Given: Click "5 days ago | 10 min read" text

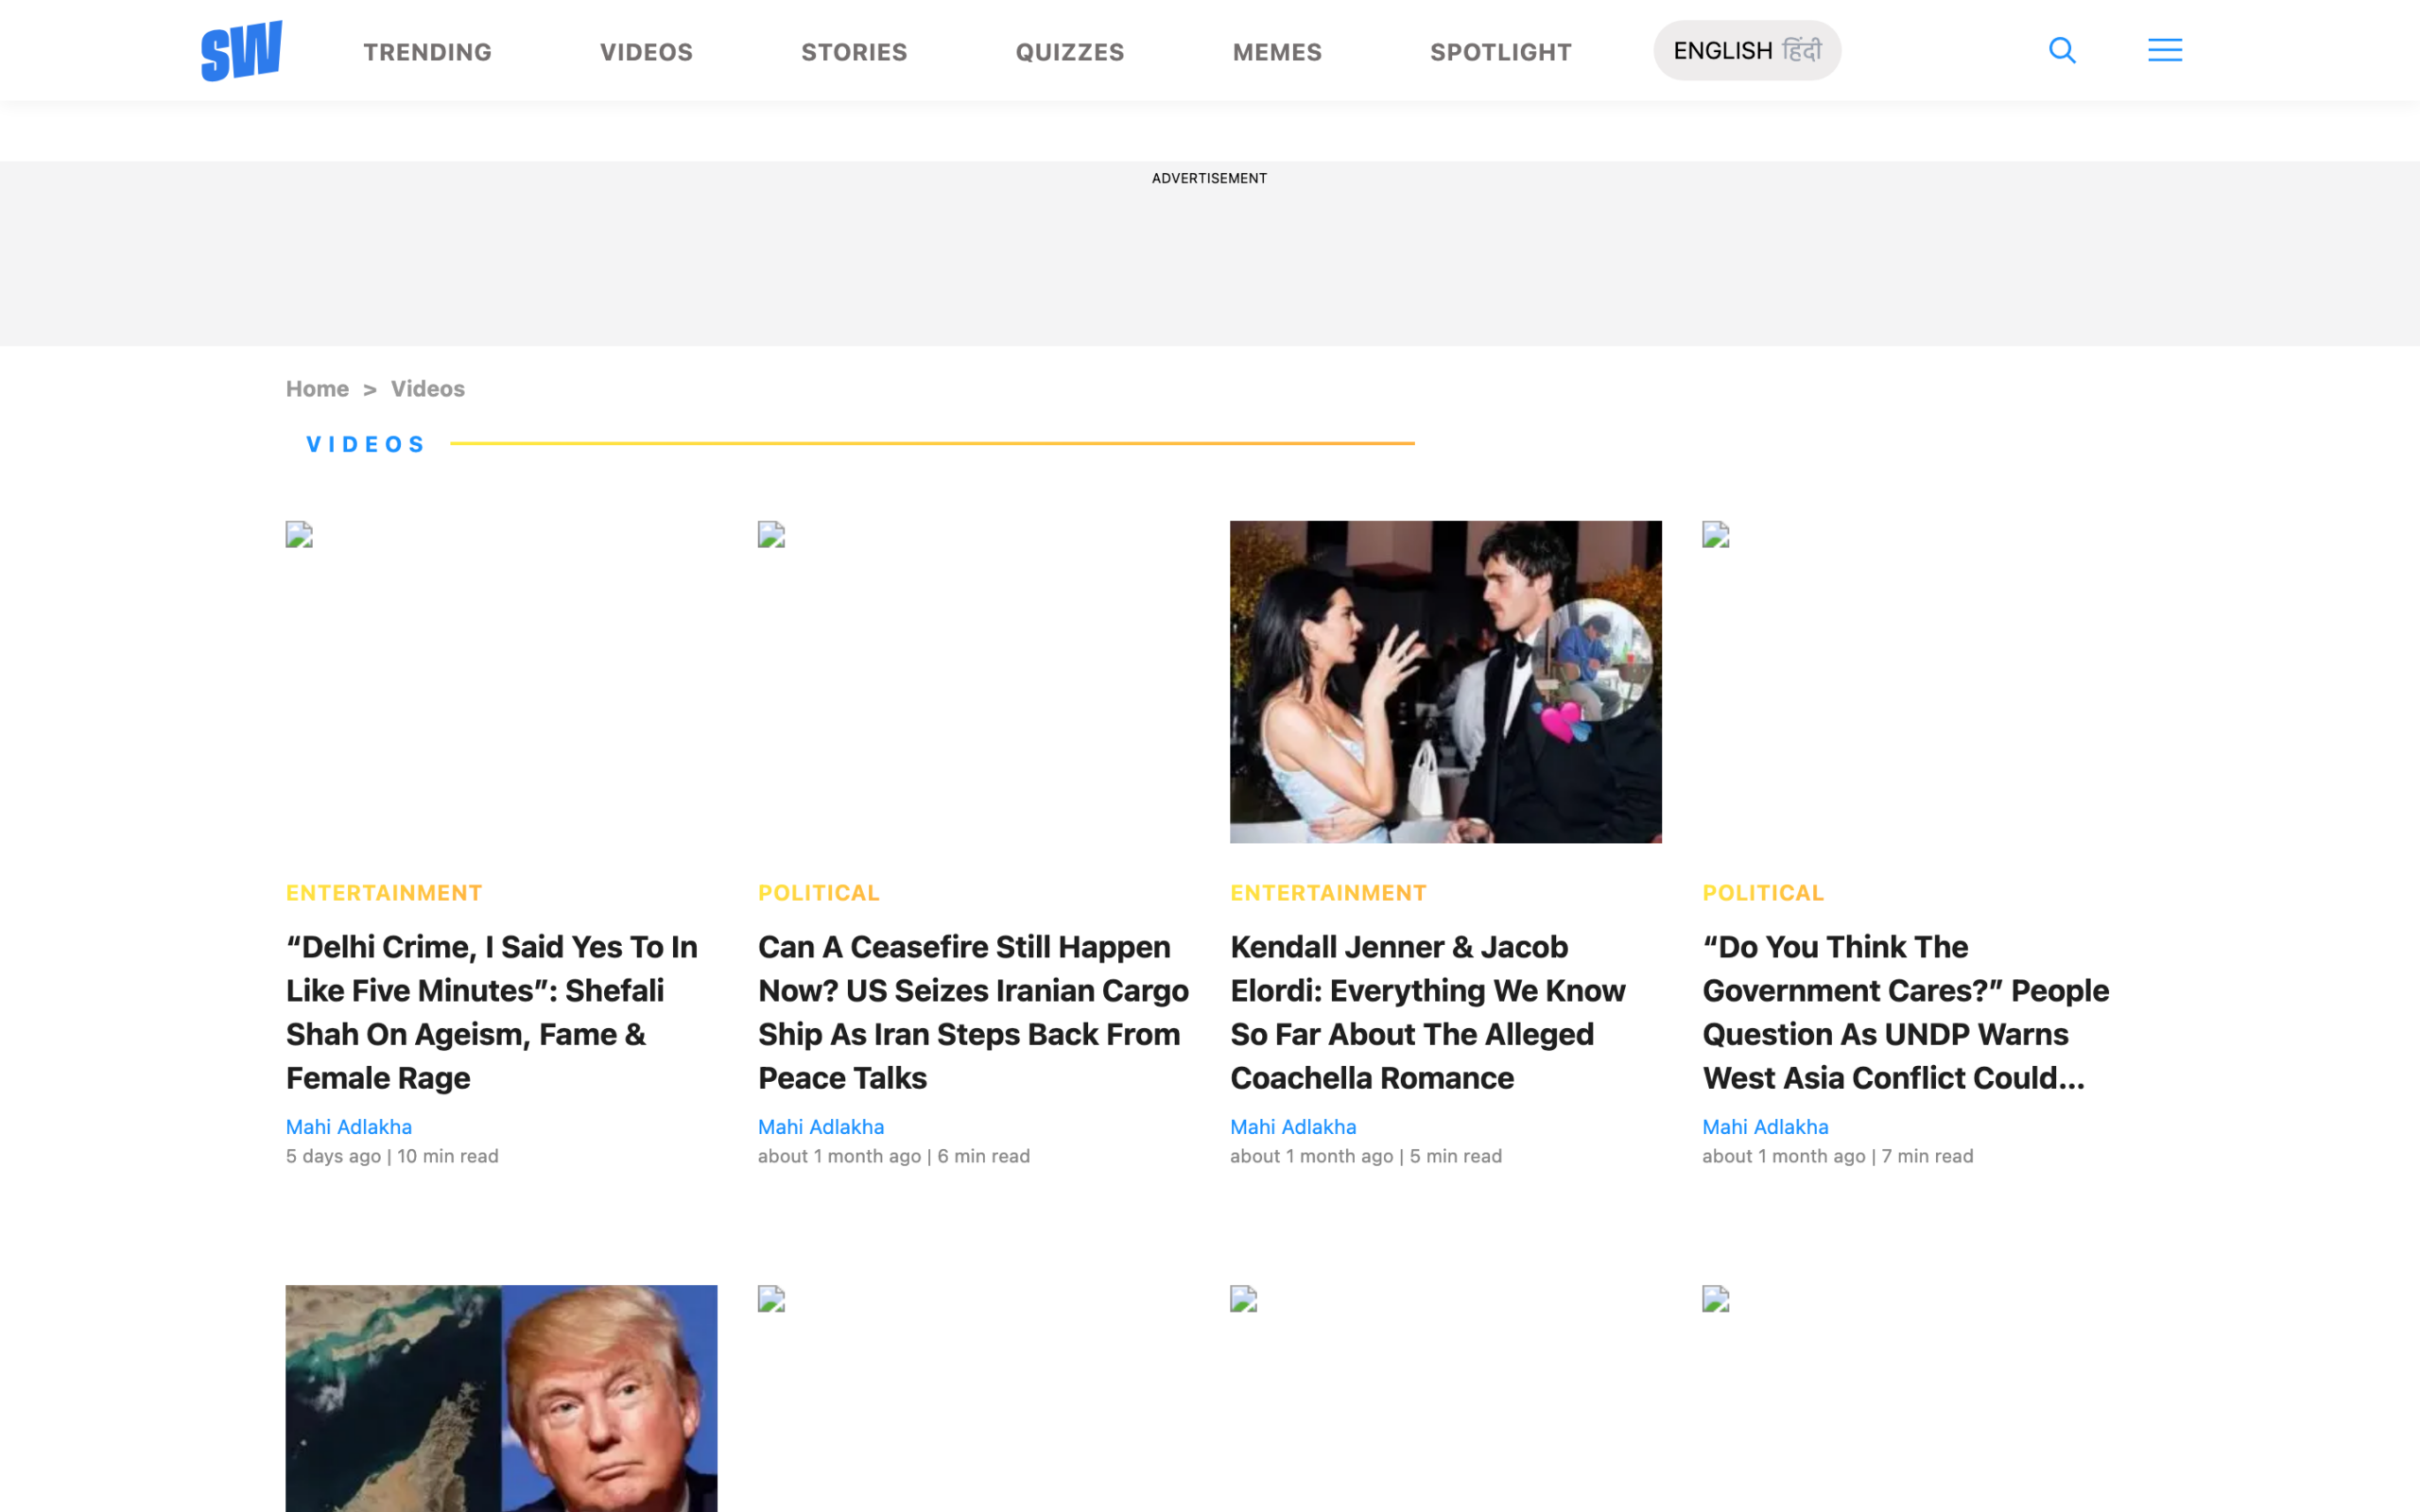Looking at the screenshot, I should (x=392, y=1156).
